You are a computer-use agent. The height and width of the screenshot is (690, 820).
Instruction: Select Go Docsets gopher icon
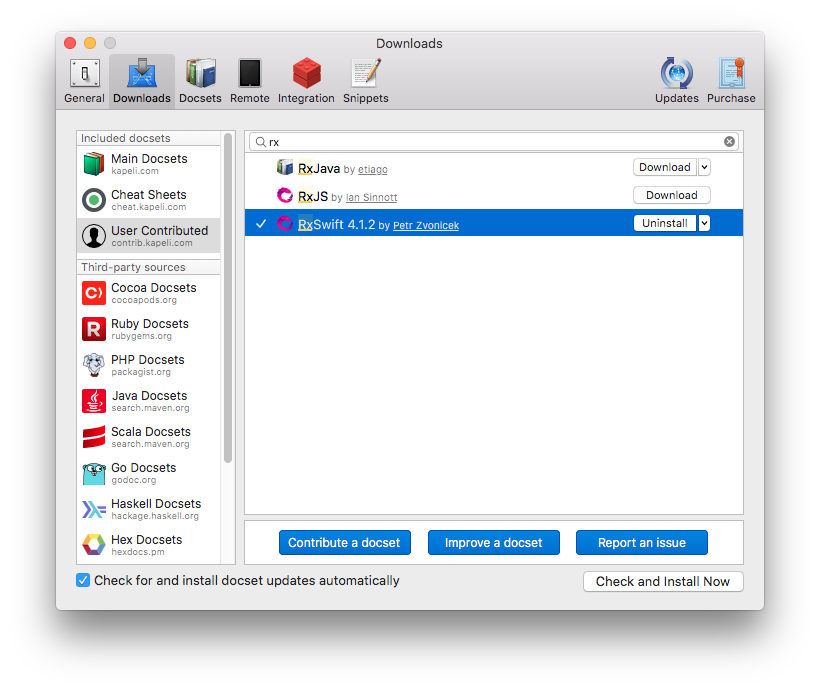(x=94, y=473)
